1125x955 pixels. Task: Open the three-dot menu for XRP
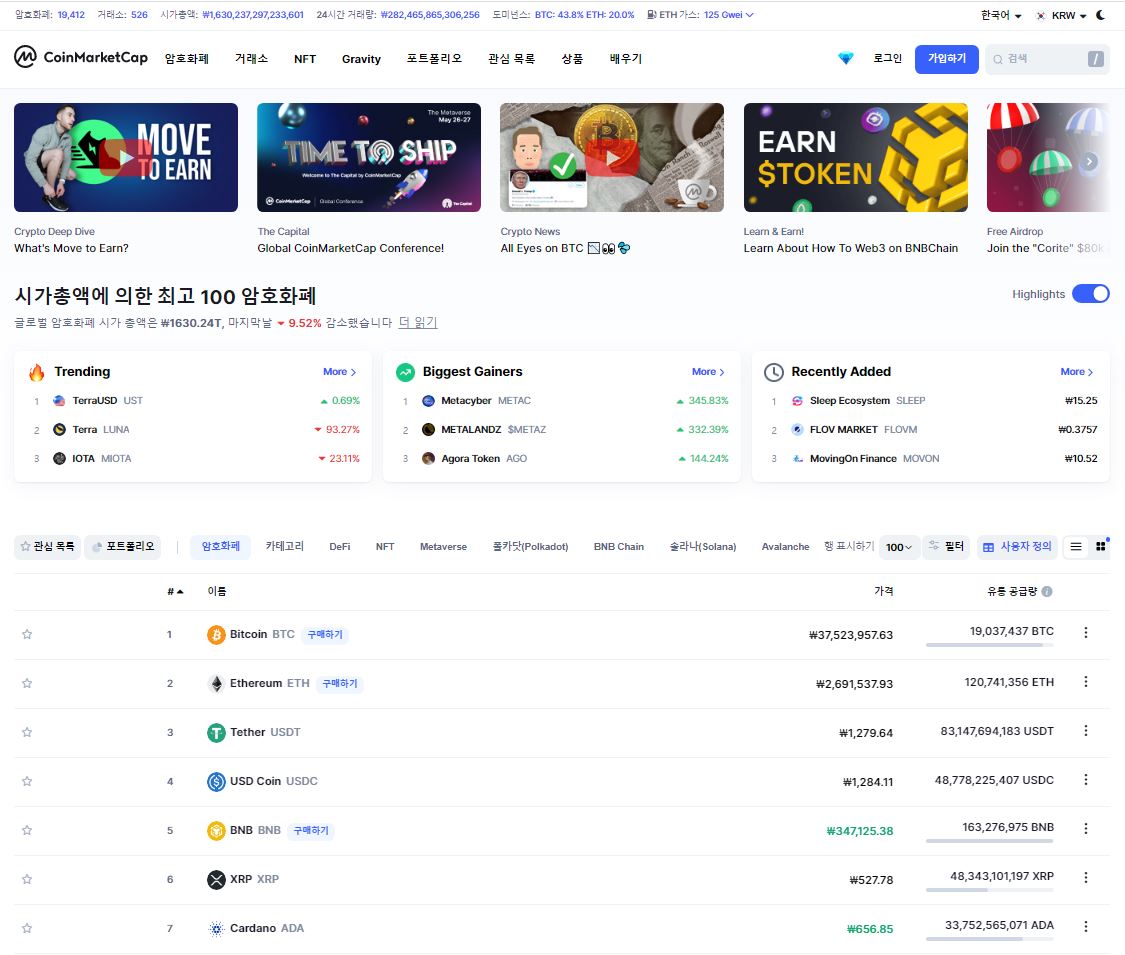pos(1086,878)
